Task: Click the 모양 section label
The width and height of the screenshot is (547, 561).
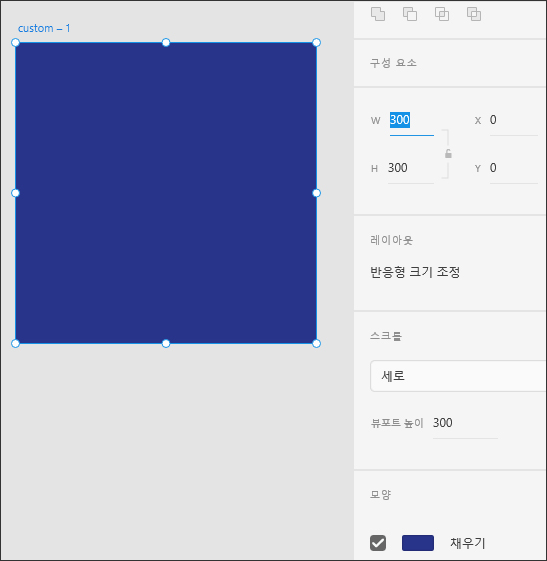Action: tap(380, 495)
